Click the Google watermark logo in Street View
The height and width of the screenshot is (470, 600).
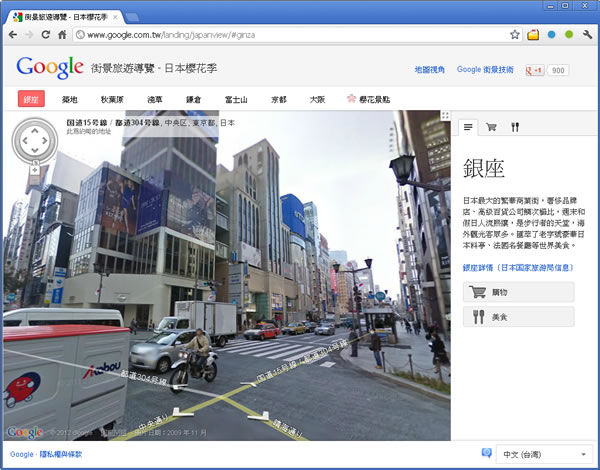click(24, 432)
